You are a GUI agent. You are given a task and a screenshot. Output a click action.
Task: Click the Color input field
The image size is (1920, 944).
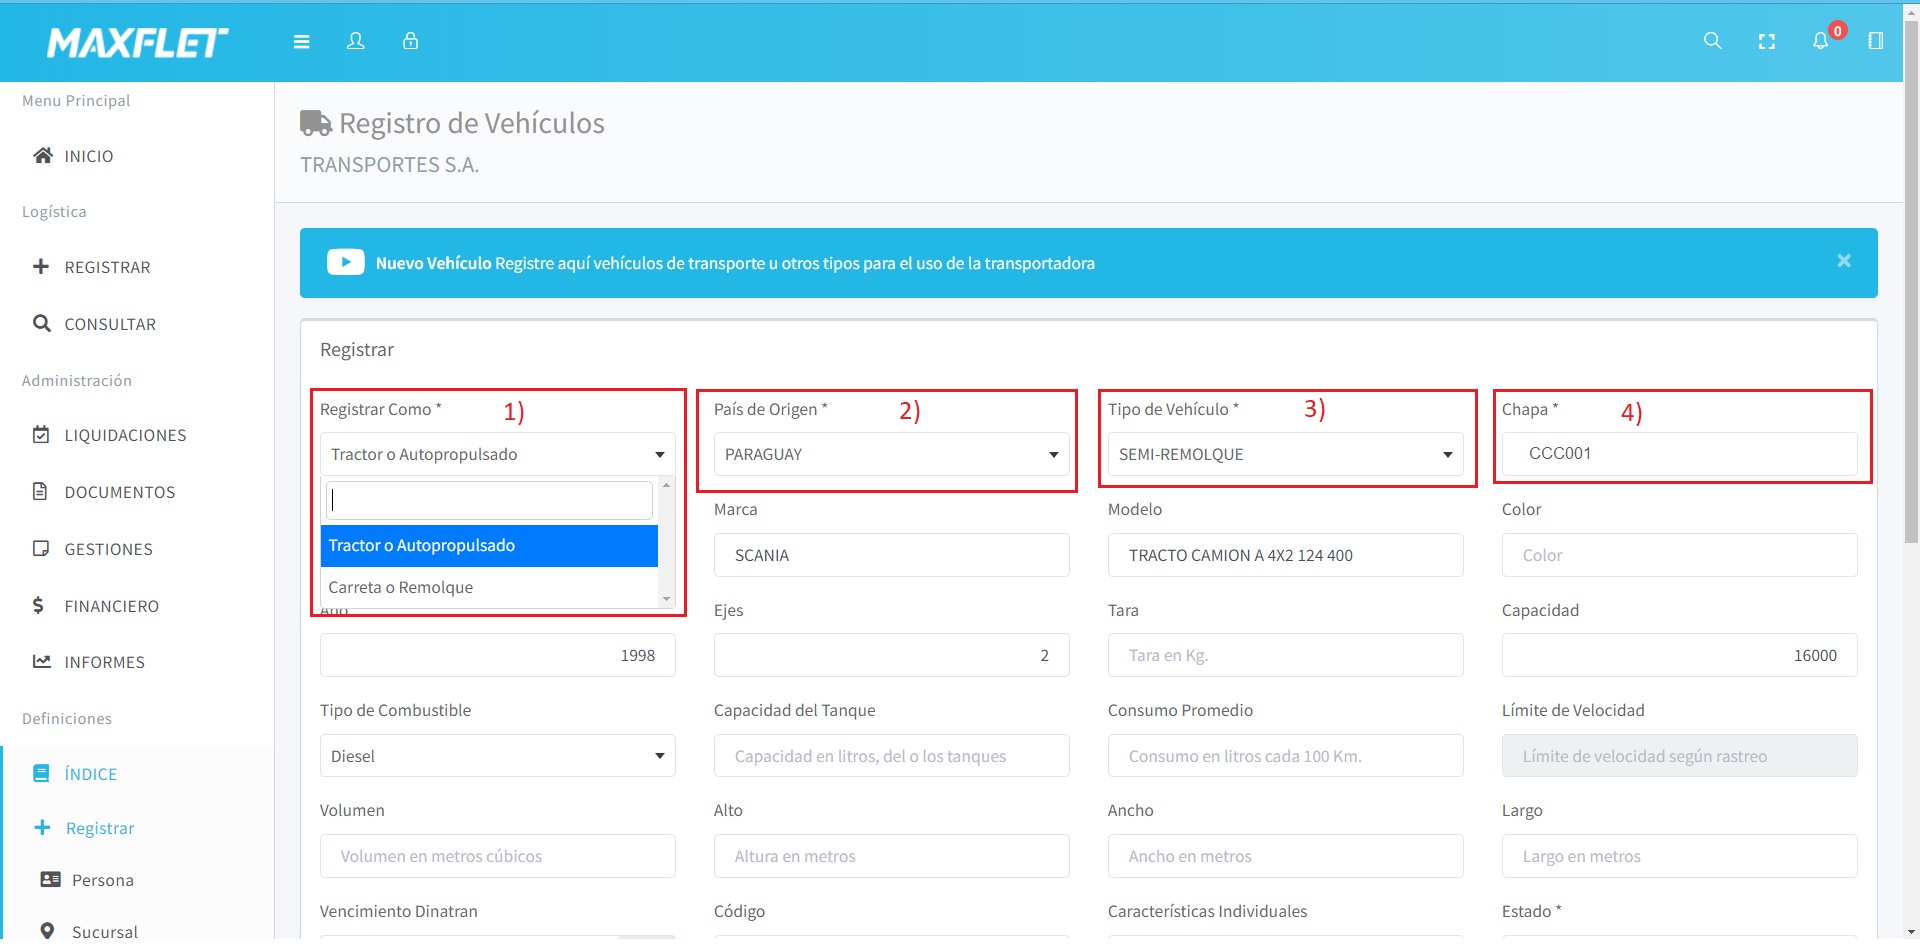click(x=1678, y=555)
